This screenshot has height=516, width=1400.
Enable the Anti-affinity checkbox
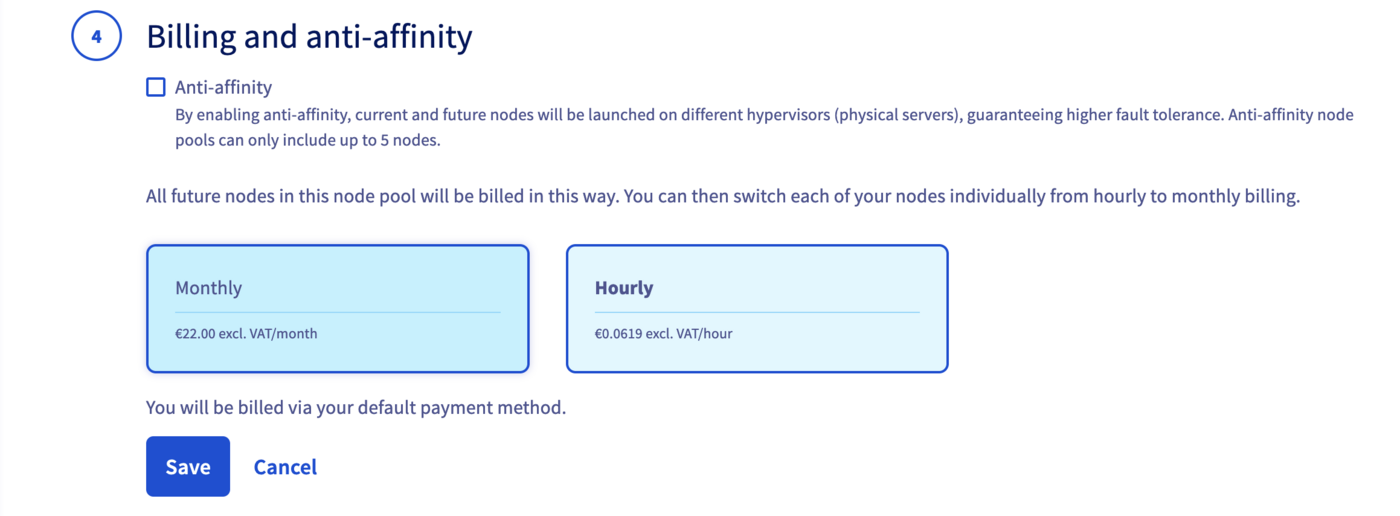point(156,88)
